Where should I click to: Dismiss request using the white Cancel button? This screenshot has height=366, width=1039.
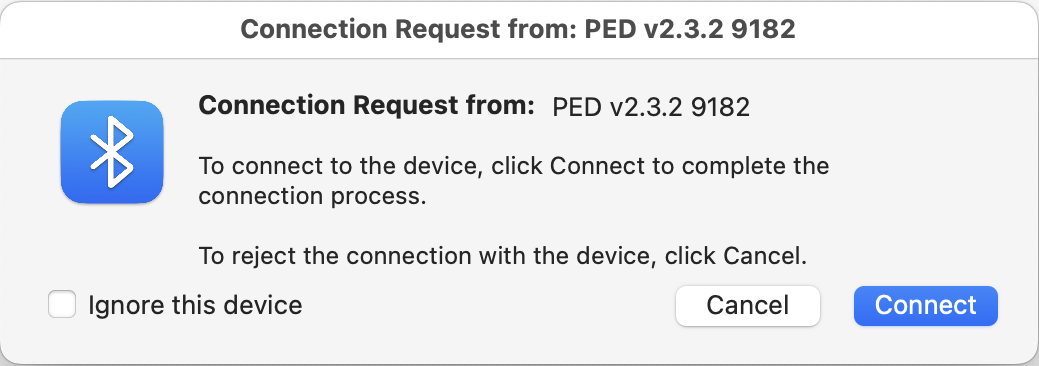[x=747, y=306]
